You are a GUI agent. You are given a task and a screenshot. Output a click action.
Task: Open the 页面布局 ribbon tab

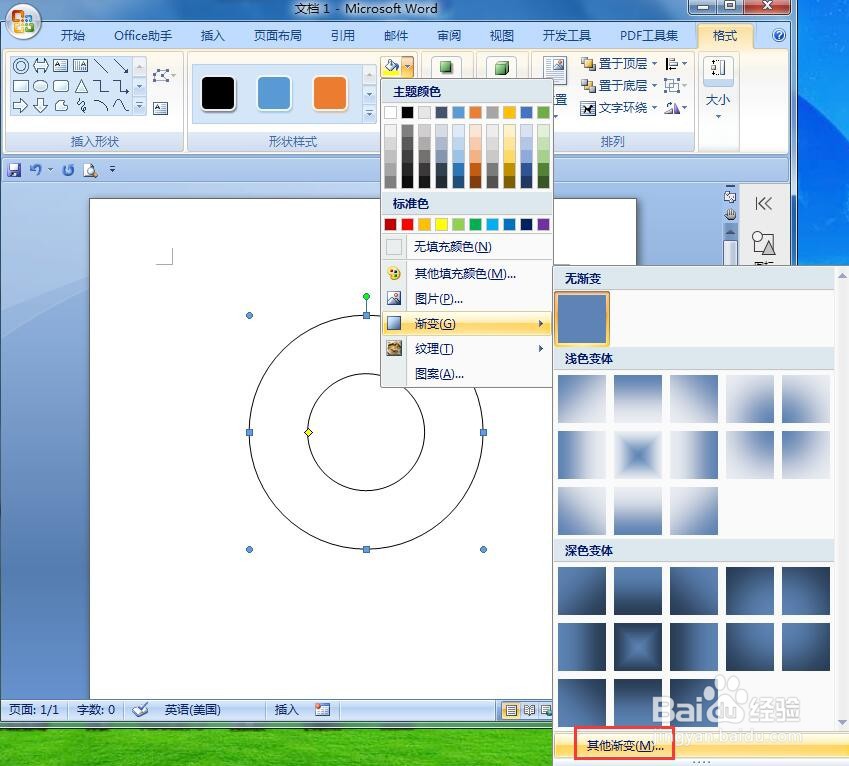[x=278, y=36]
